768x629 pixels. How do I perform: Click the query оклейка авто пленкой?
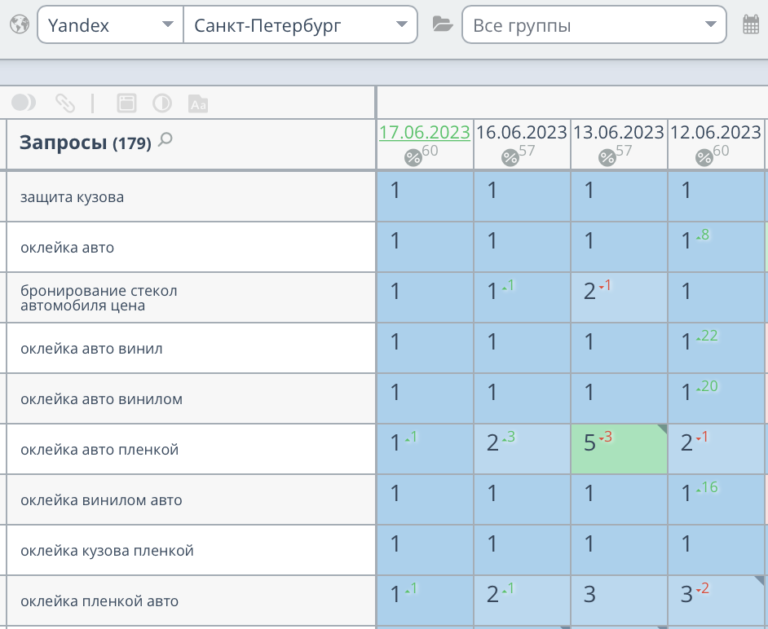pos(99,449)
